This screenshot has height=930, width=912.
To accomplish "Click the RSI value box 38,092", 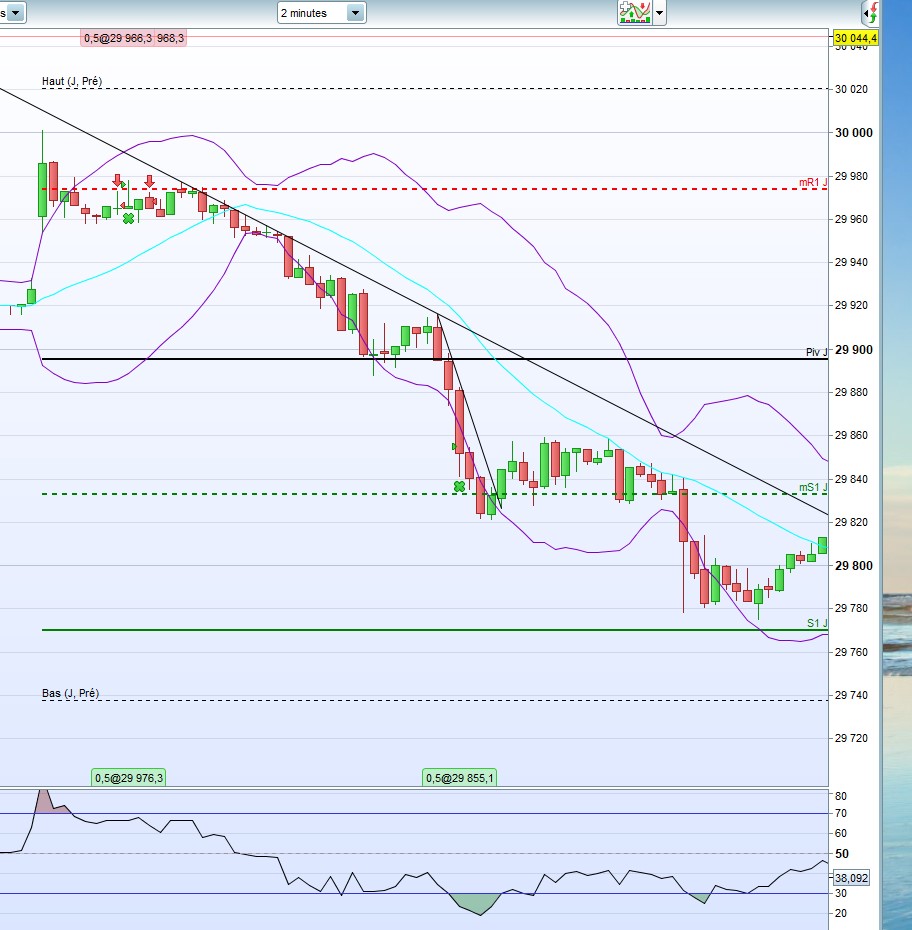I will click(852, 878).
